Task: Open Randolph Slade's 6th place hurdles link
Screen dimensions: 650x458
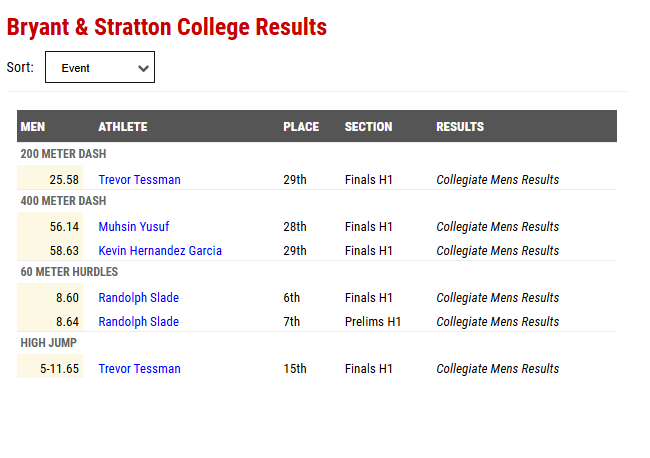Action: [138, 298]
